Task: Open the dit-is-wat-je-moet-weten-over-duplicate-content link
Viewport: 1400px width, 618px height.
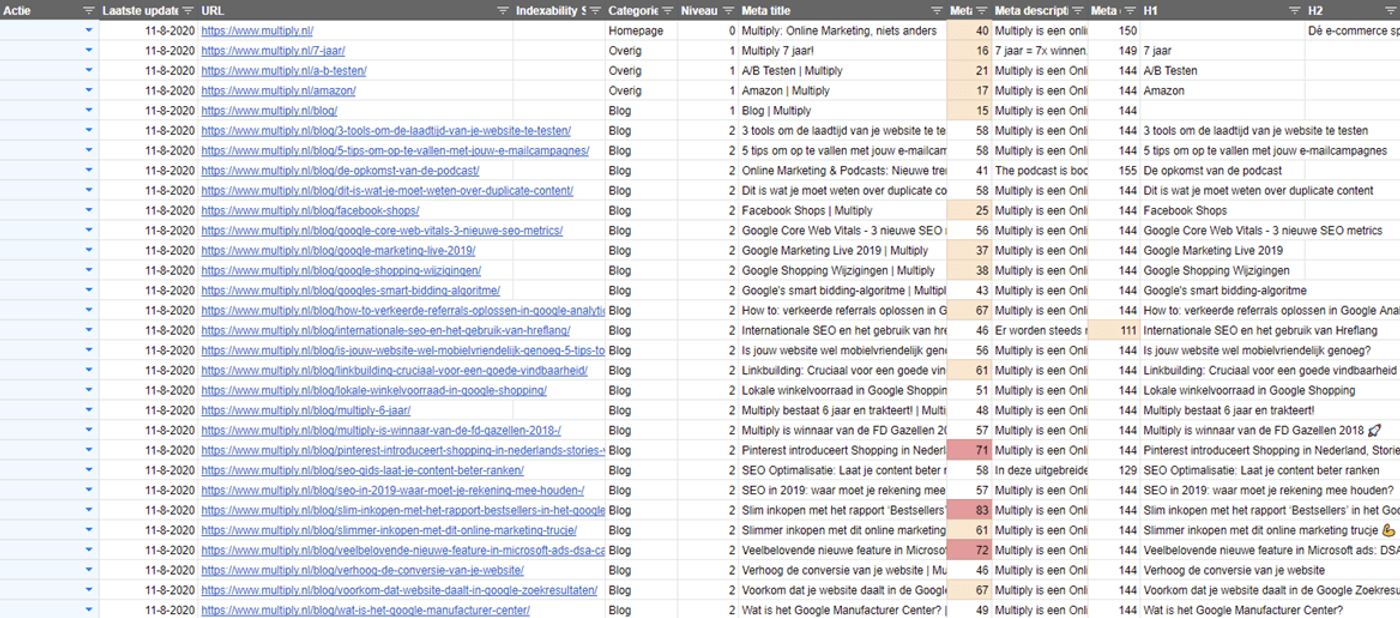Action: click(x=387, y=191)
